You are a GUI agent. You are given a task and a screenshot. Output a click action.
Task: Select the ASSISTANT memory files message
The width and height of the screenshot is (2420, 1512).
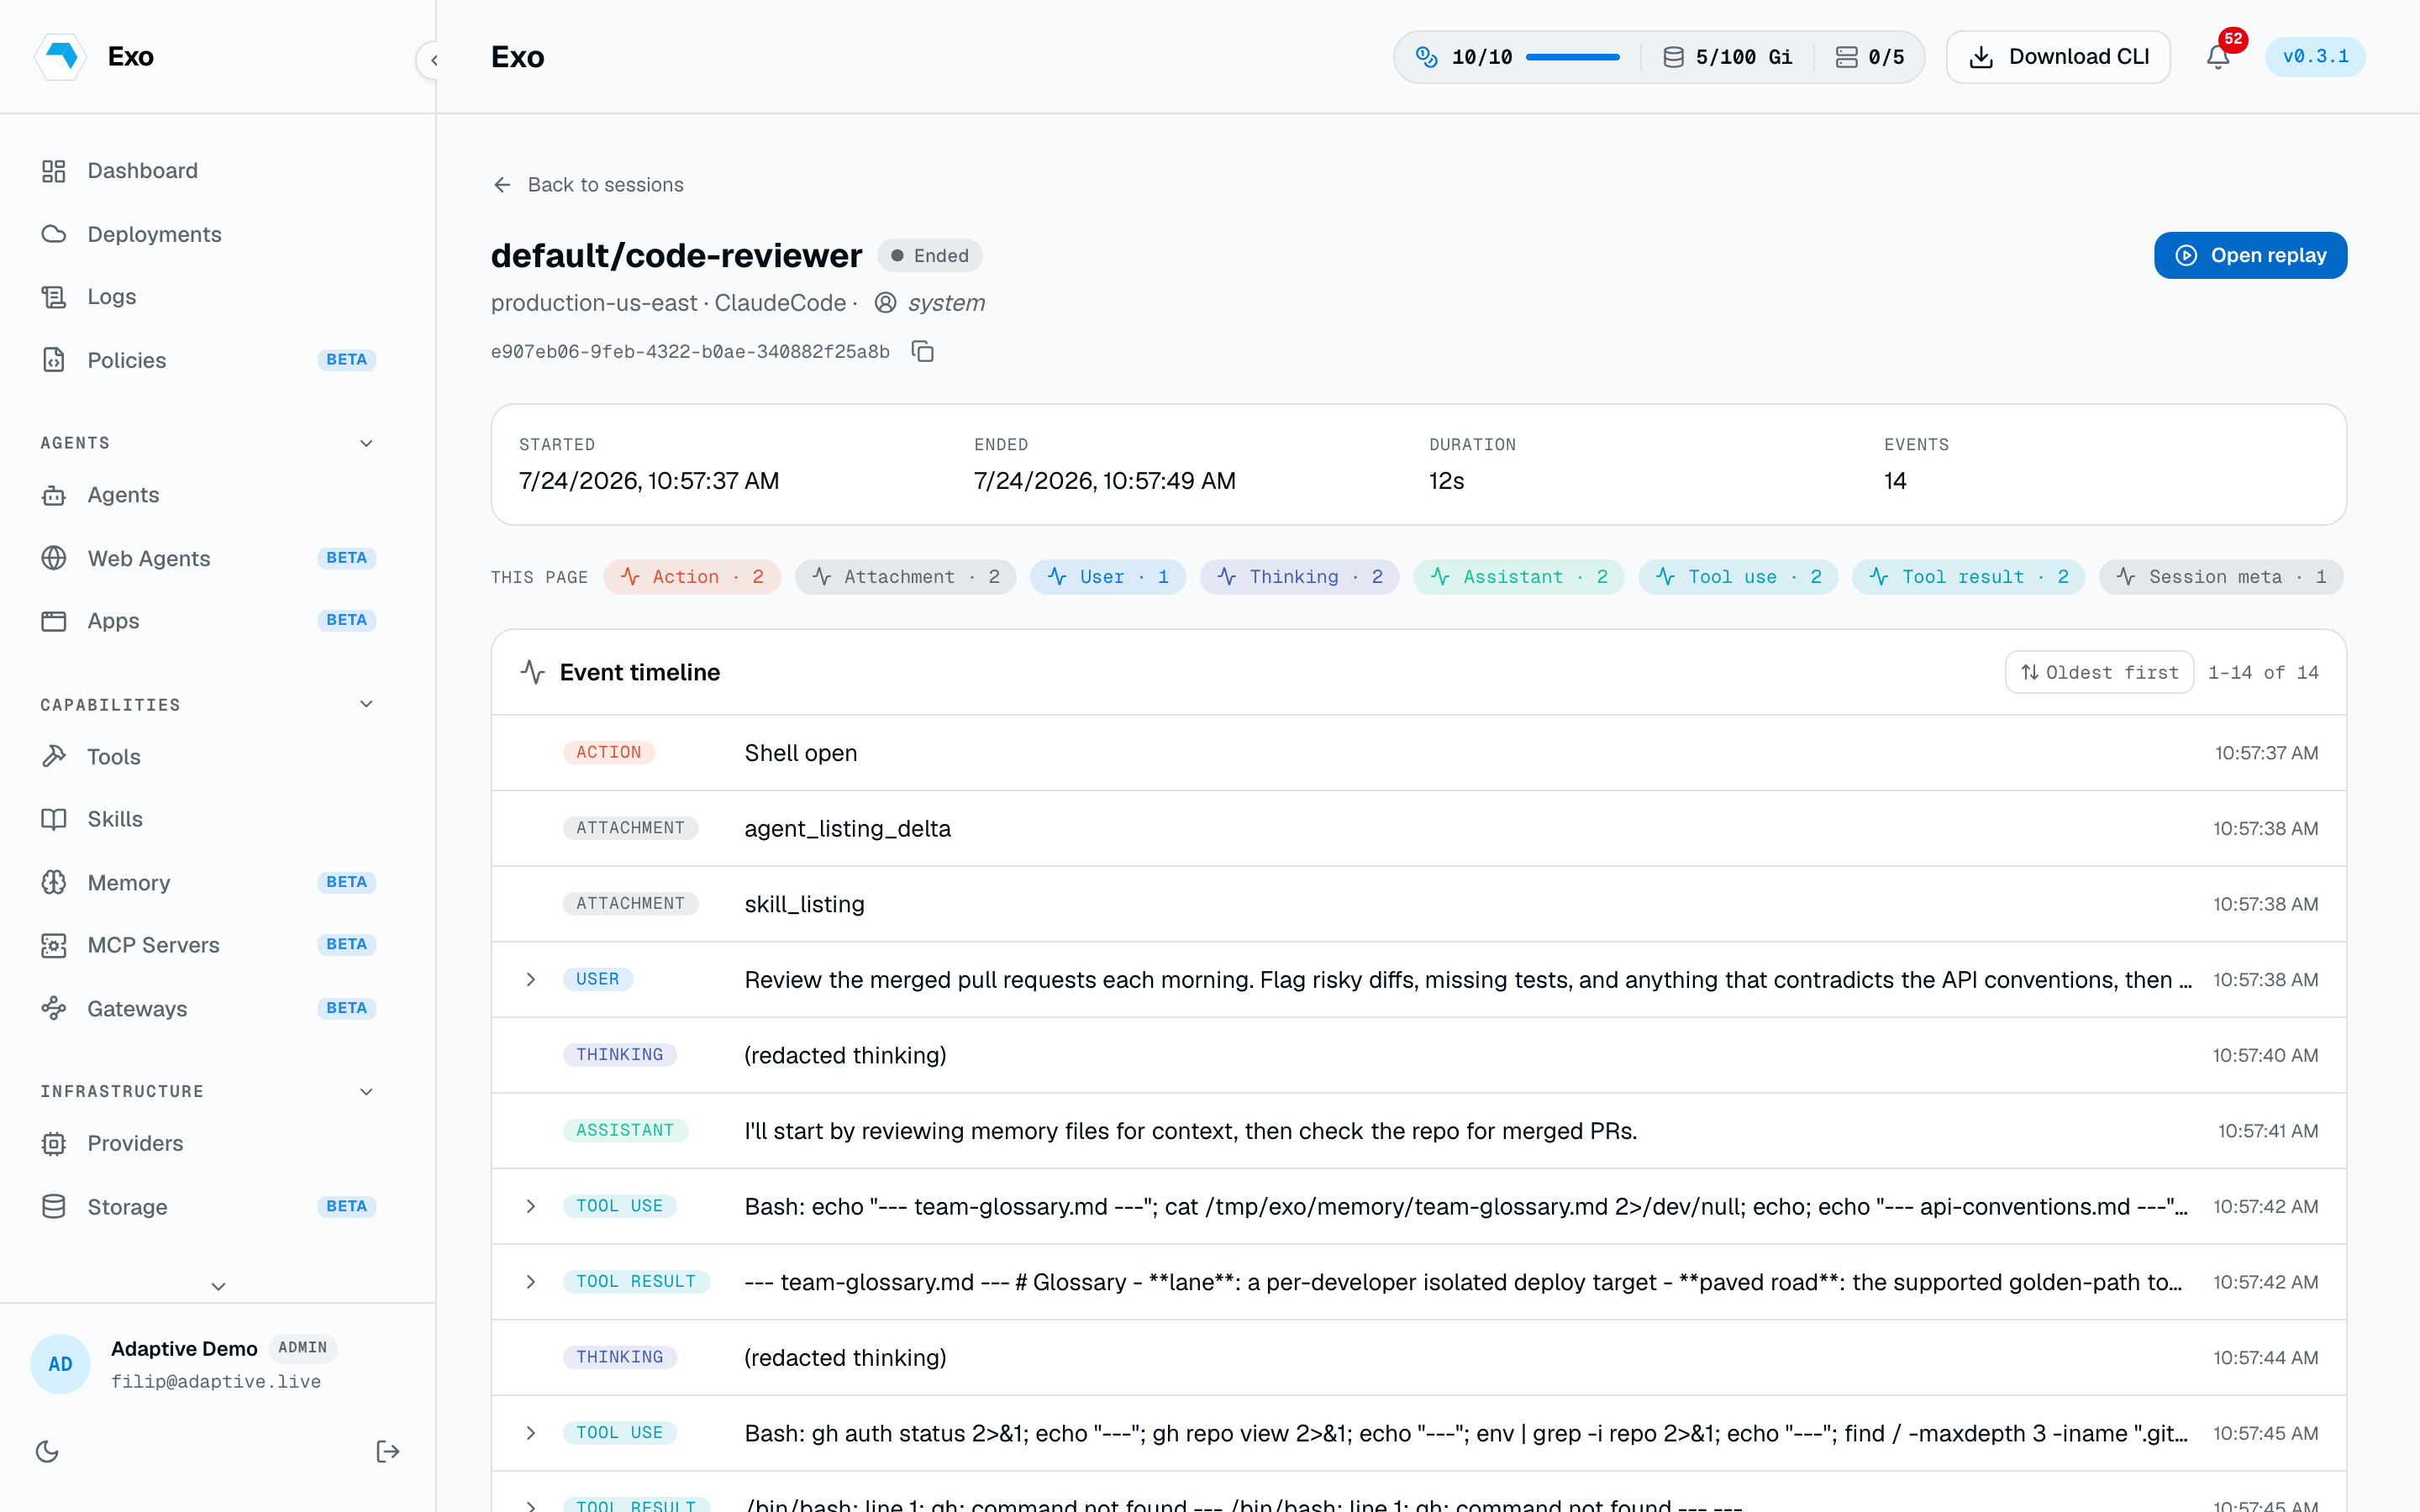click(x=1418, y=1131)
